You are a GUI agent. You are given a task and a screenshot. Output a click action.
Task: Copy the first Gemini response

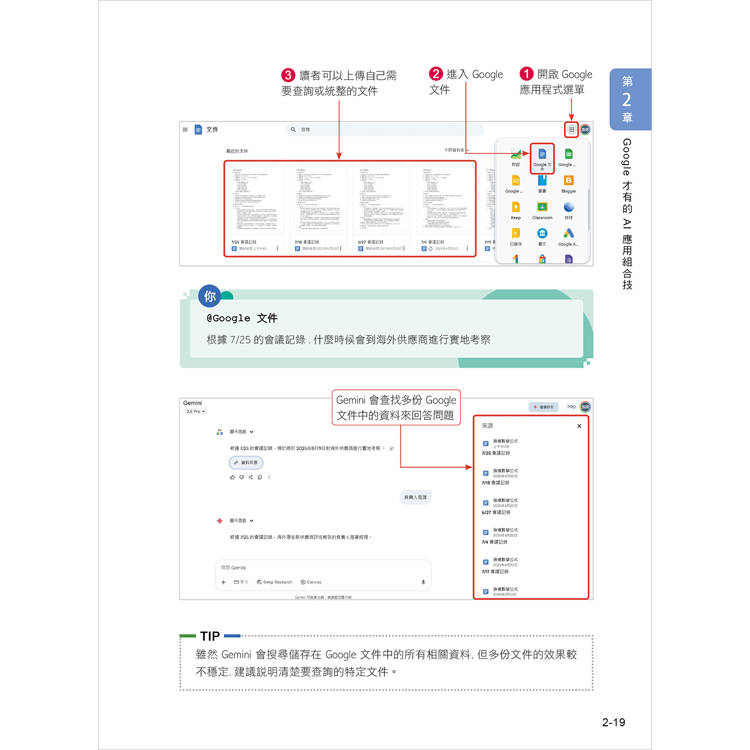(x=260, y=477)
